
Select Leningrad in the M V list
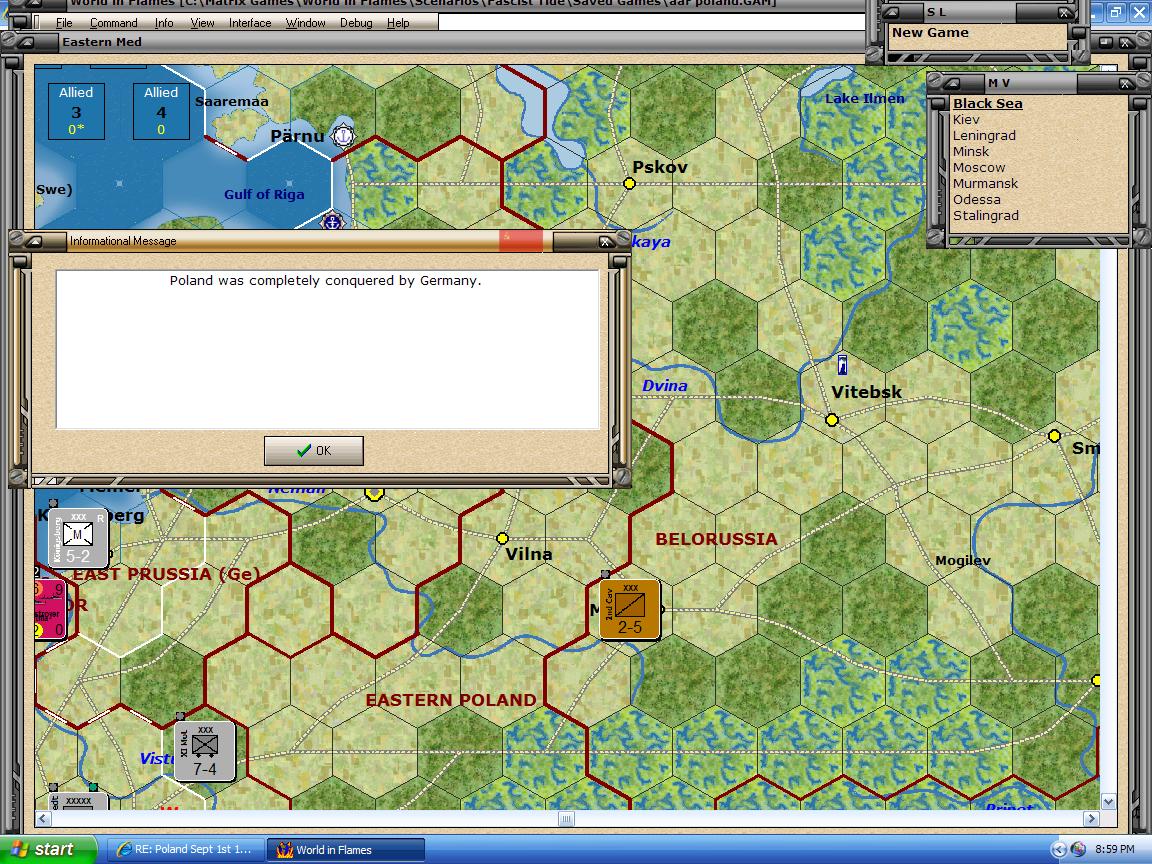tap(984, 135)
